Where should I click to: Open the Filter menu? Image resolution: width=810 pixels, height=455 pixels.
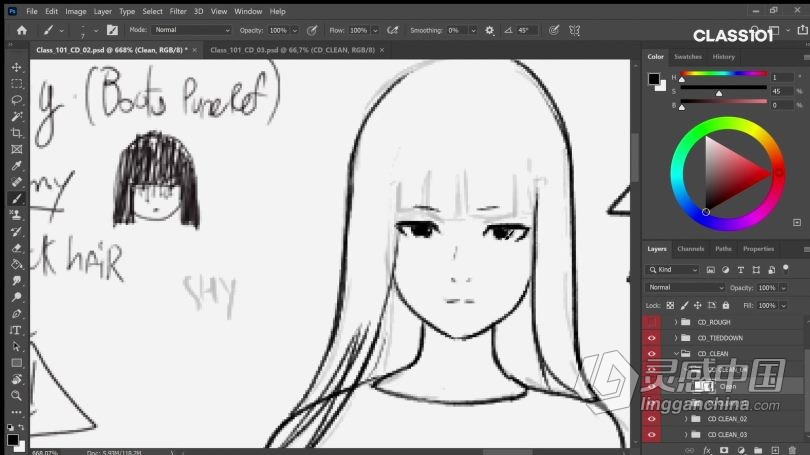click(x=178, y=11)
